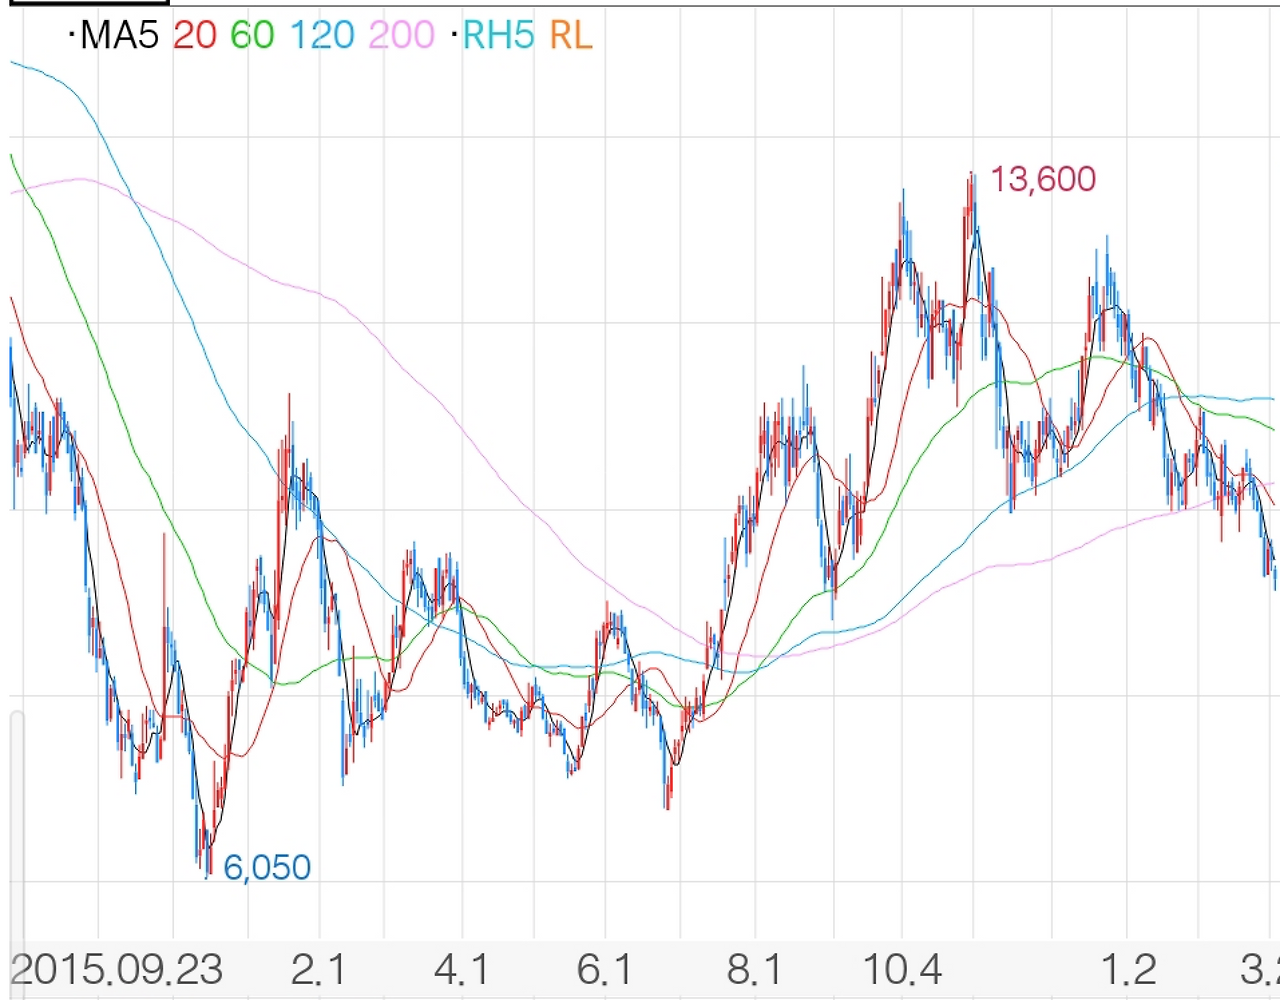Viewport: 1280px width, 1000px height.
Task: Click the 13,600 high price label
Action: [x=1043, y=179]
